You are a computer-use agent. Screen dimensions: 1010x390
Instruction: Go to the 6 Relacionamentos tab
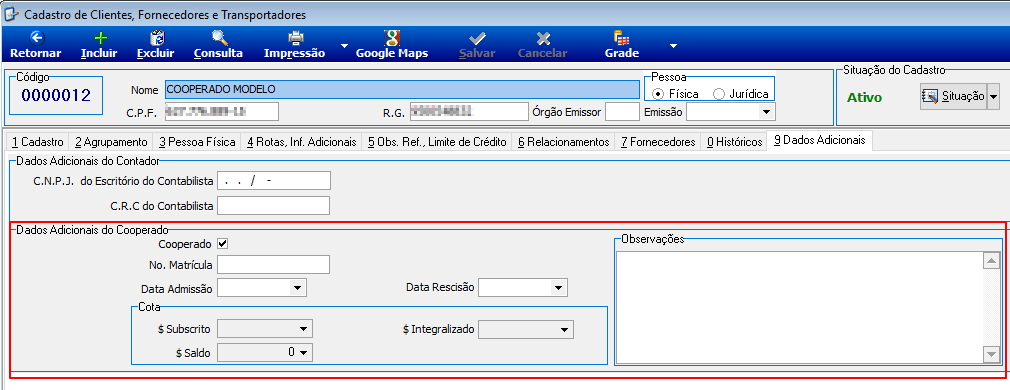(564, 142)
